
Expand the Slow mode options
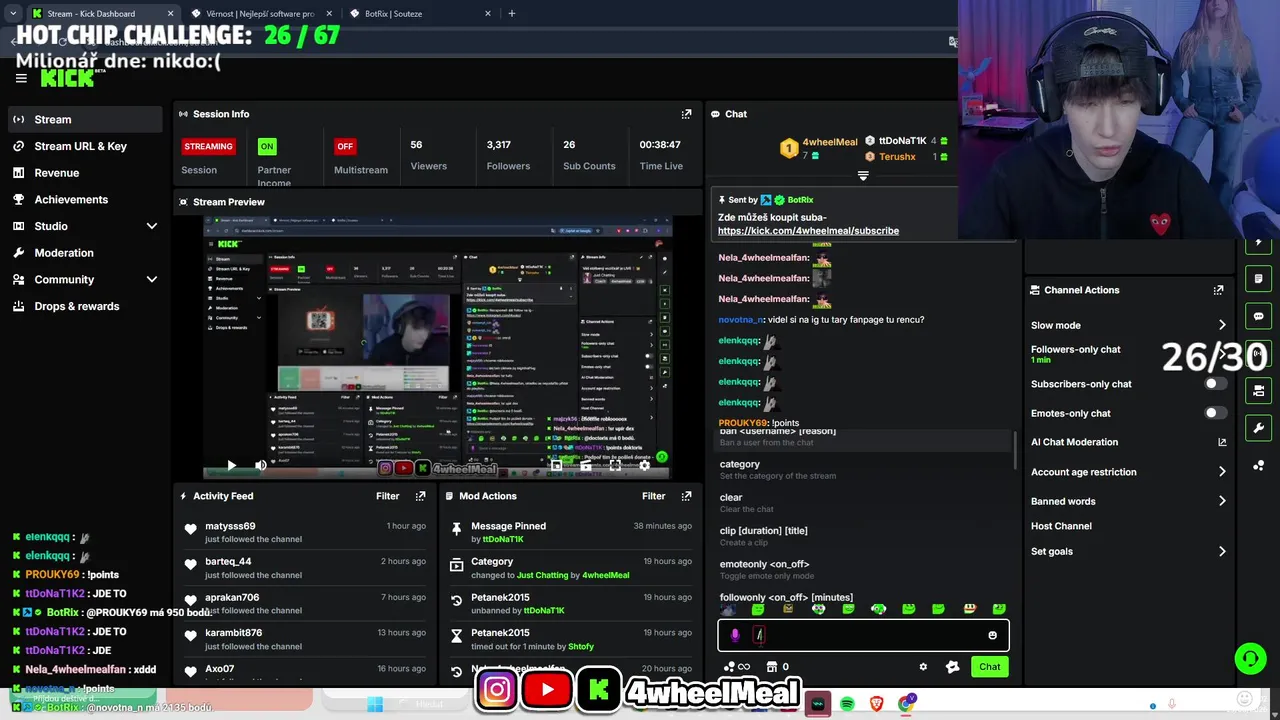pyautogui.click(x=1222, y=325)
